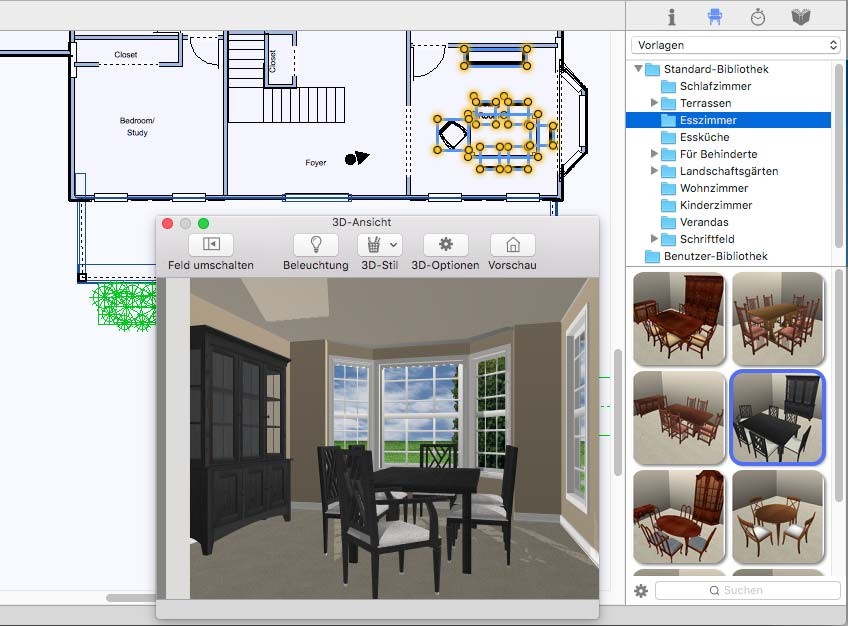
Task: Click the floor plan horizontal scrollbar
Action: (131, 598)
